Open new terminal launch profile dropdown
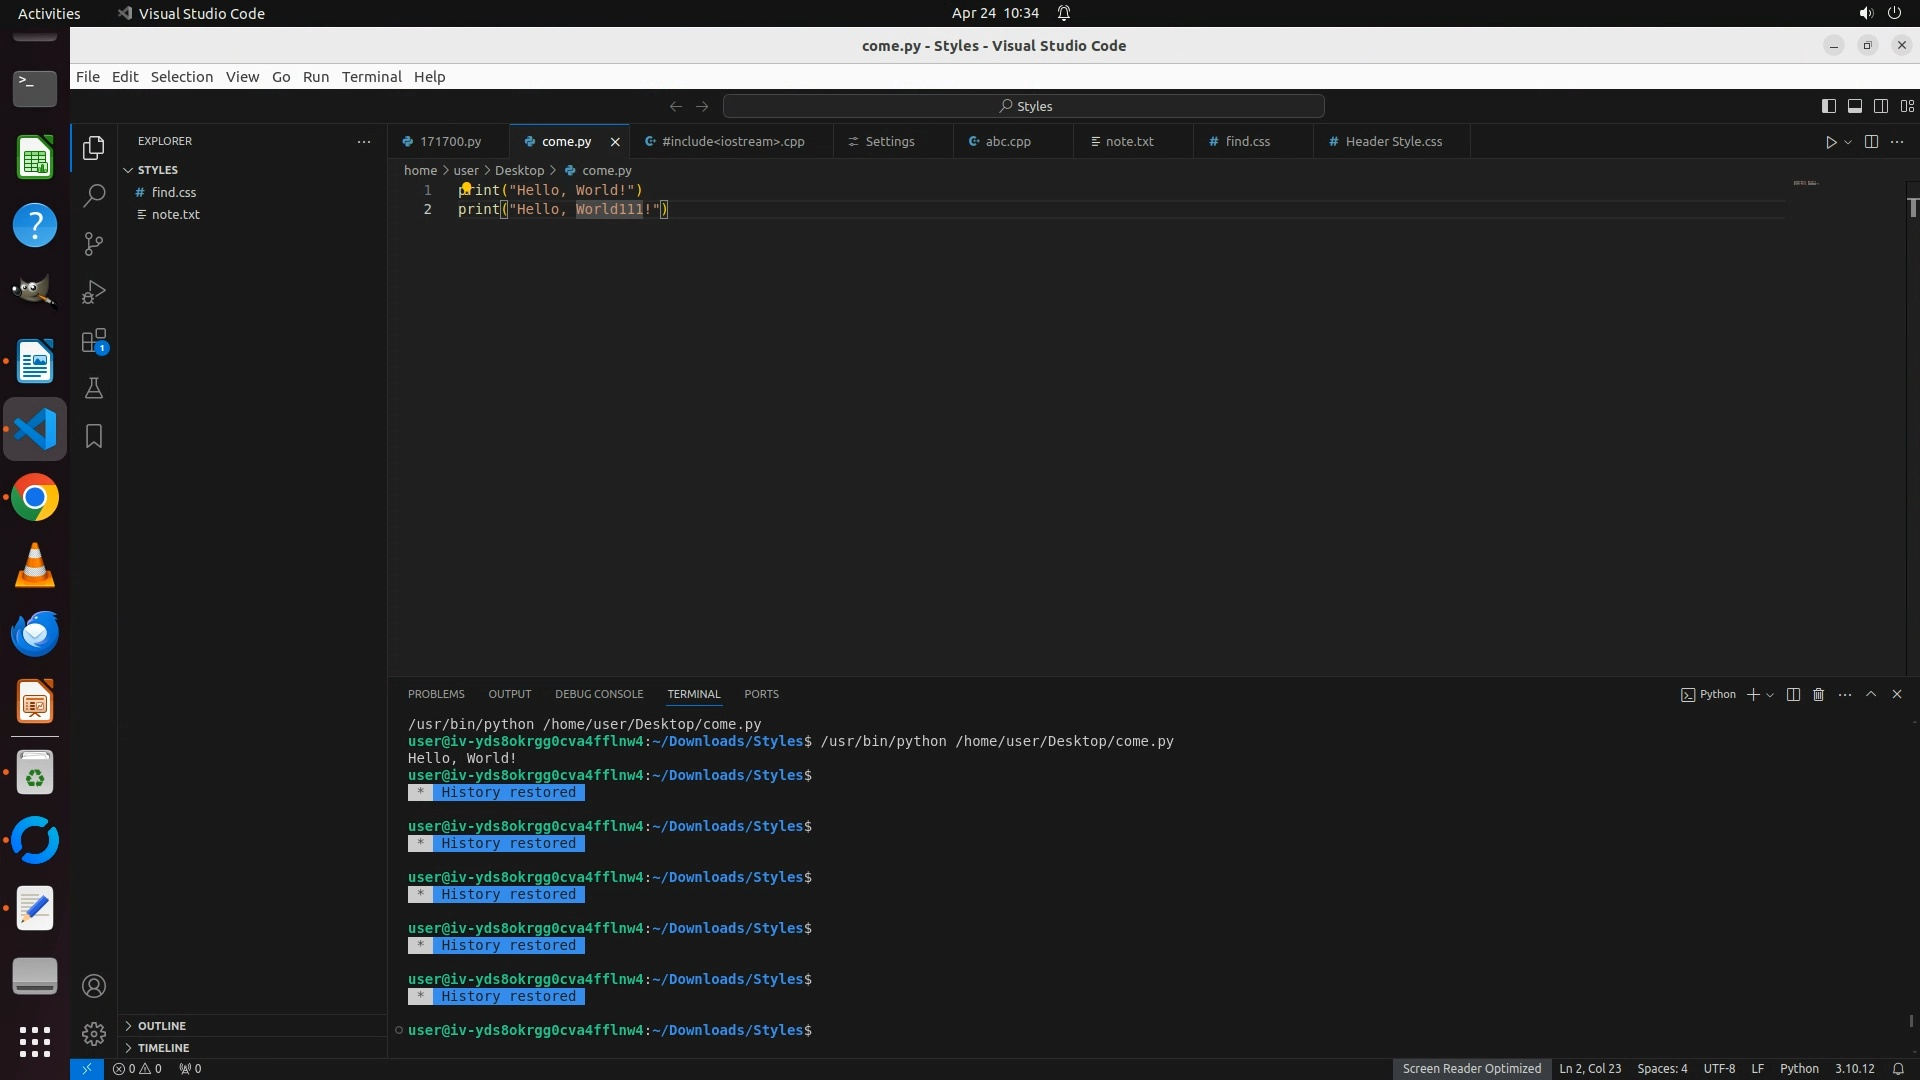The image size is (1920, 1080). click(x=1771, y=695)
